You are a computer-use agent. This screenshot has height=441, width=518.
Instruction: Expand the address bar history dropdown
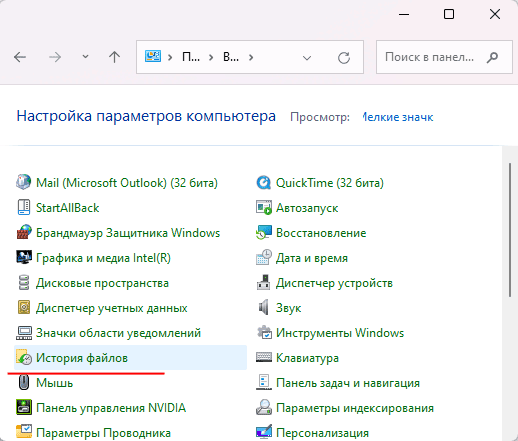(x=307, y=58)
